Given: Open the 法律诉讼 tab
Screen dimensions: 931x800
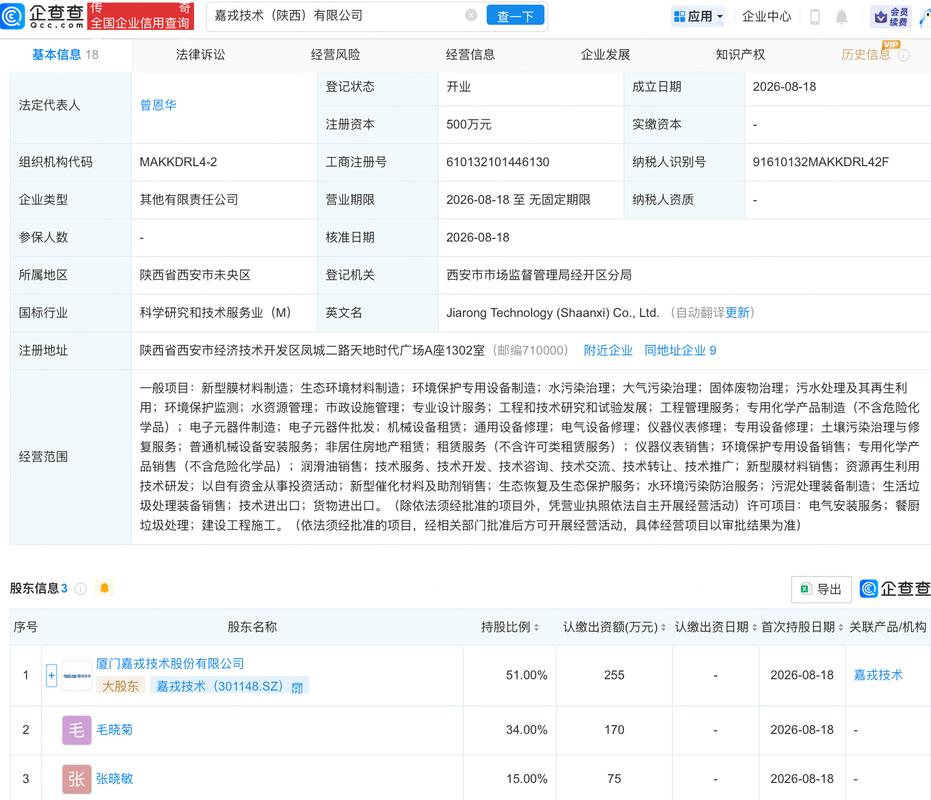Looking at the screenshot, I should (200, 55).
